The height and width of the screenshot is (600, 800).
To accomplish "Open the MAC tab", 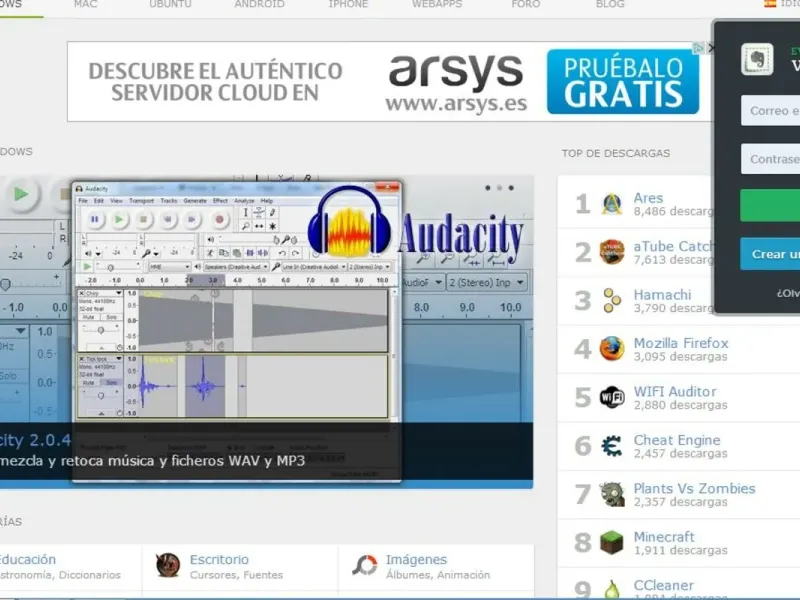I will (x=86, y=4).
